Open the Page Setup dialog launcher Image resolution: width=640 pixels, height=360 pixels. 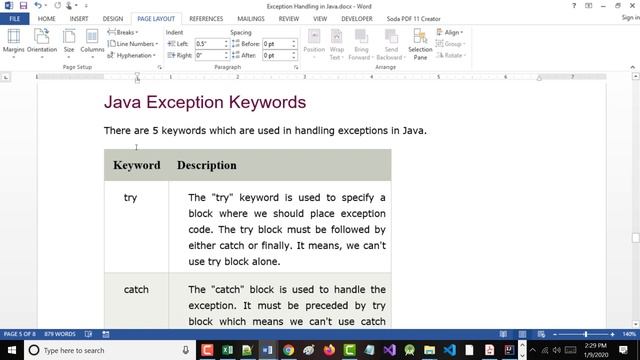coord(159,67)
